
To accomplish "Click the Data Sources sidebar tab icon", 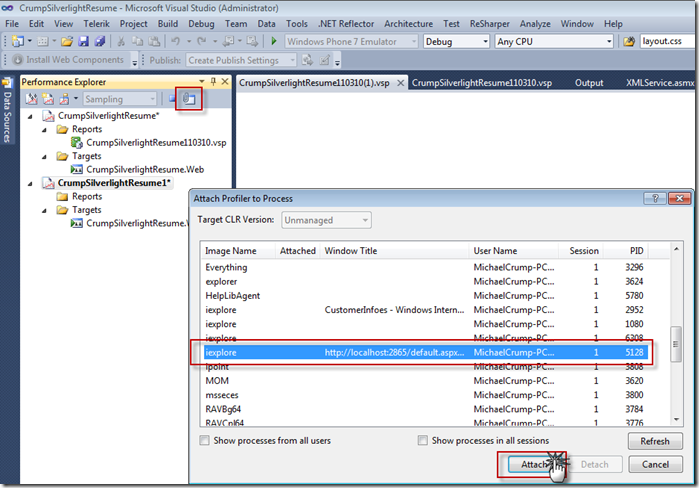I will coord(7,83).
